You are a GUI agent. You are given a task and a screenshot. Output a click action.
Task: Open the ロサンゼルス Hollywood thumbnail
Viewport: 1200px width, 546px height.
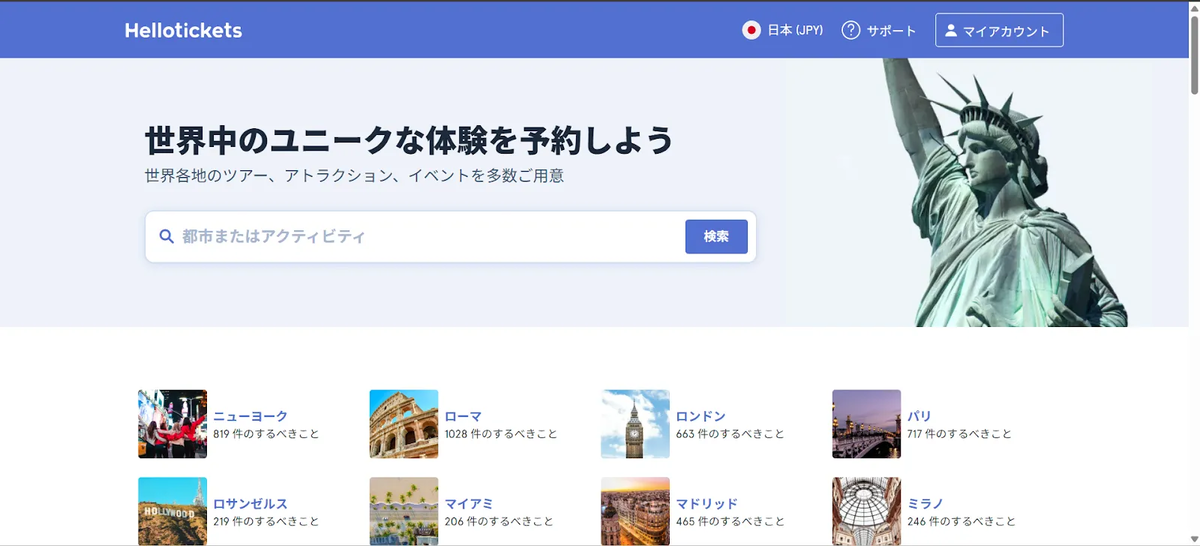tap(172, 511)
